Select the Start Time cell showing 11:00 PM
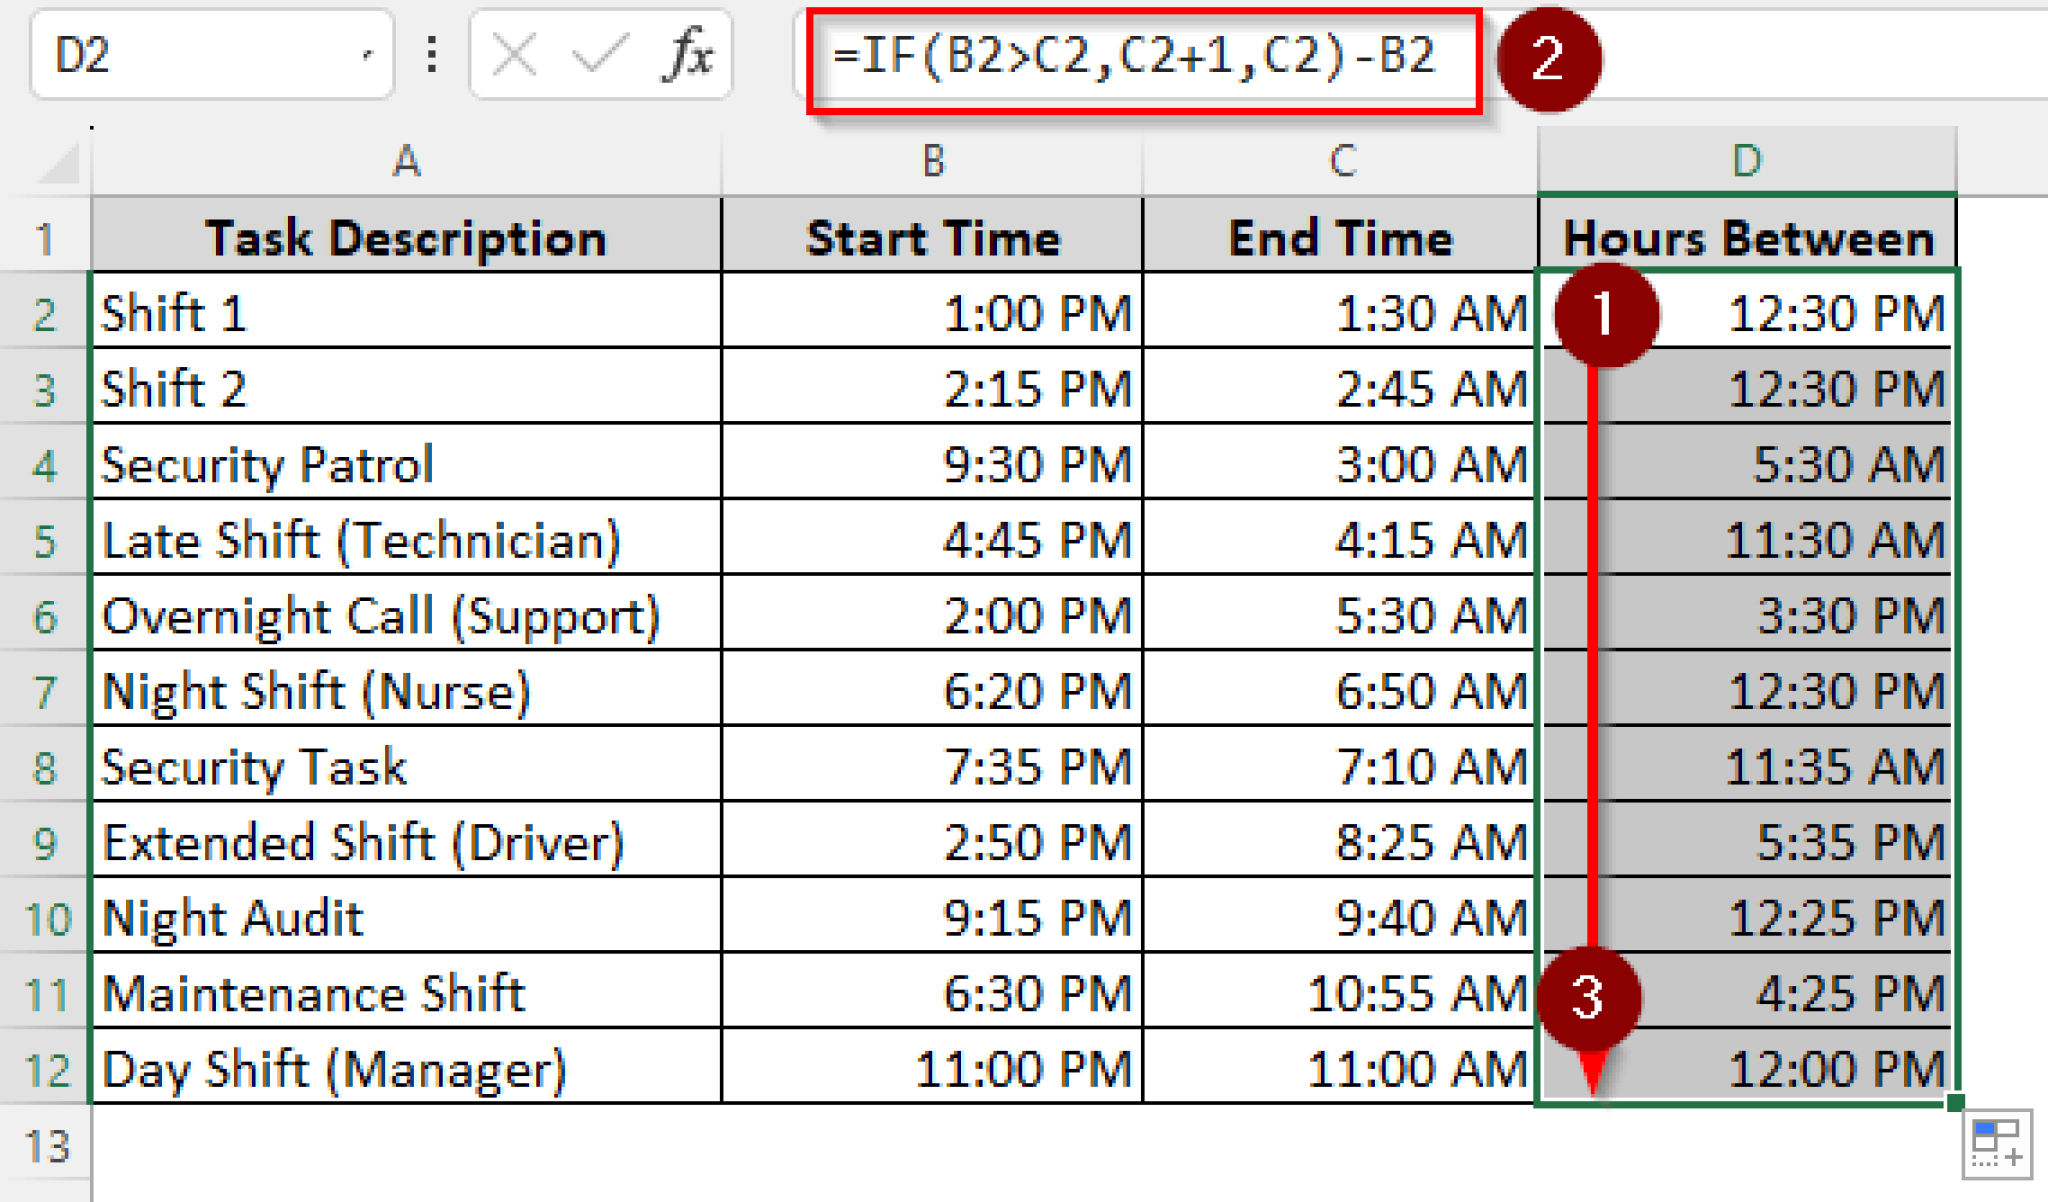This screenshot has height=1202, width=2048. click(x=930, y=1069)
